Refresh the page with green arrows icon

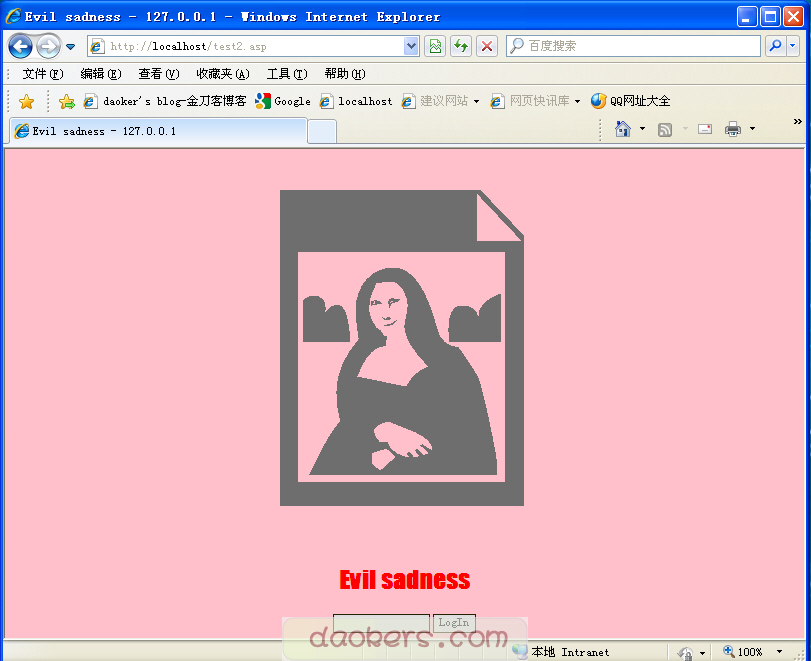tap(460, 46)
